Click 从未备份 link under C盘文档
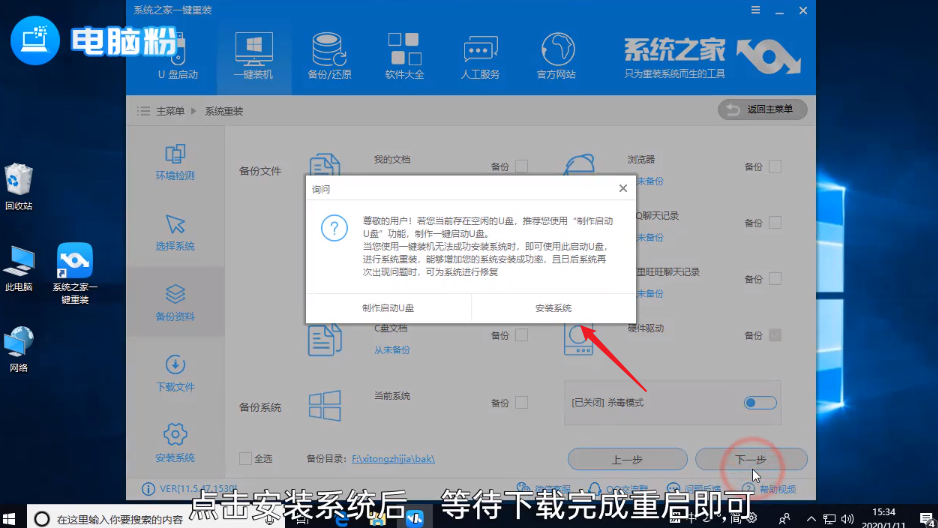 [x=392, y=350]
